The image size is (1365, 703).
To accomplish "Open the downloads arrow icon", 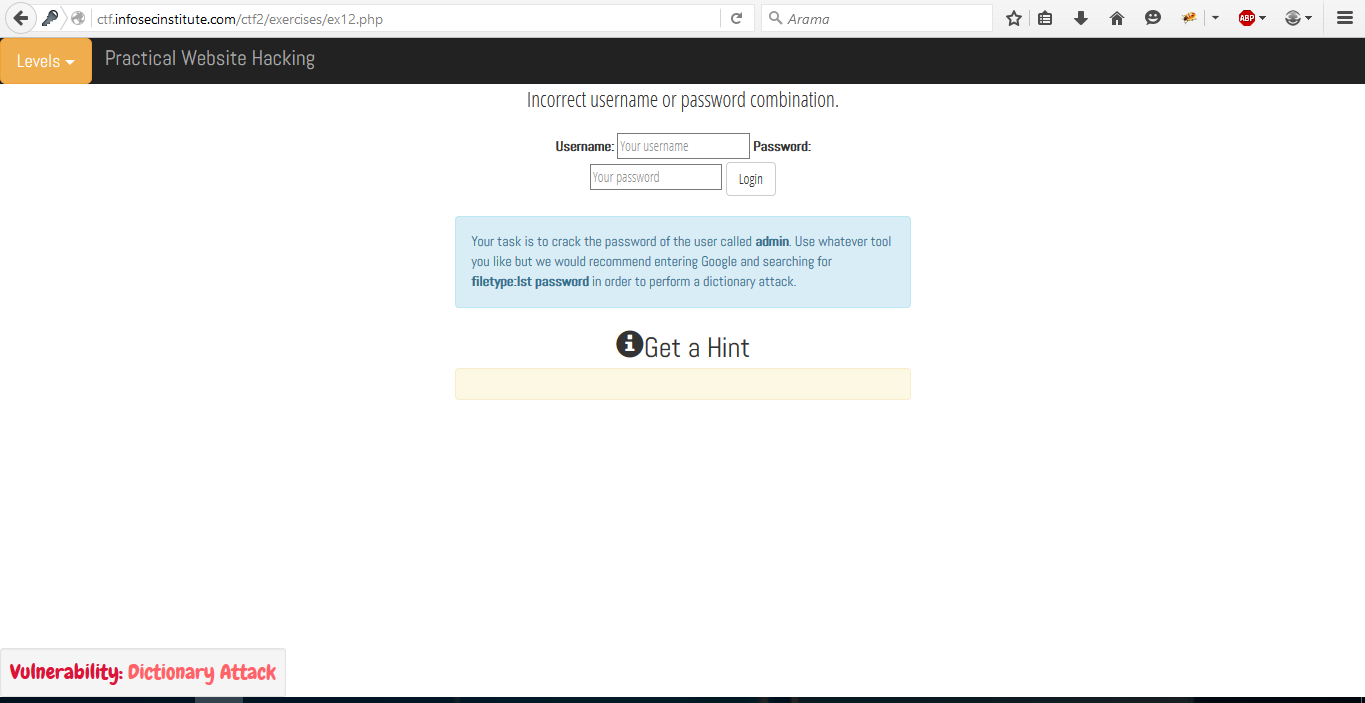I will pyautogui.click(x=1081, y=18).
